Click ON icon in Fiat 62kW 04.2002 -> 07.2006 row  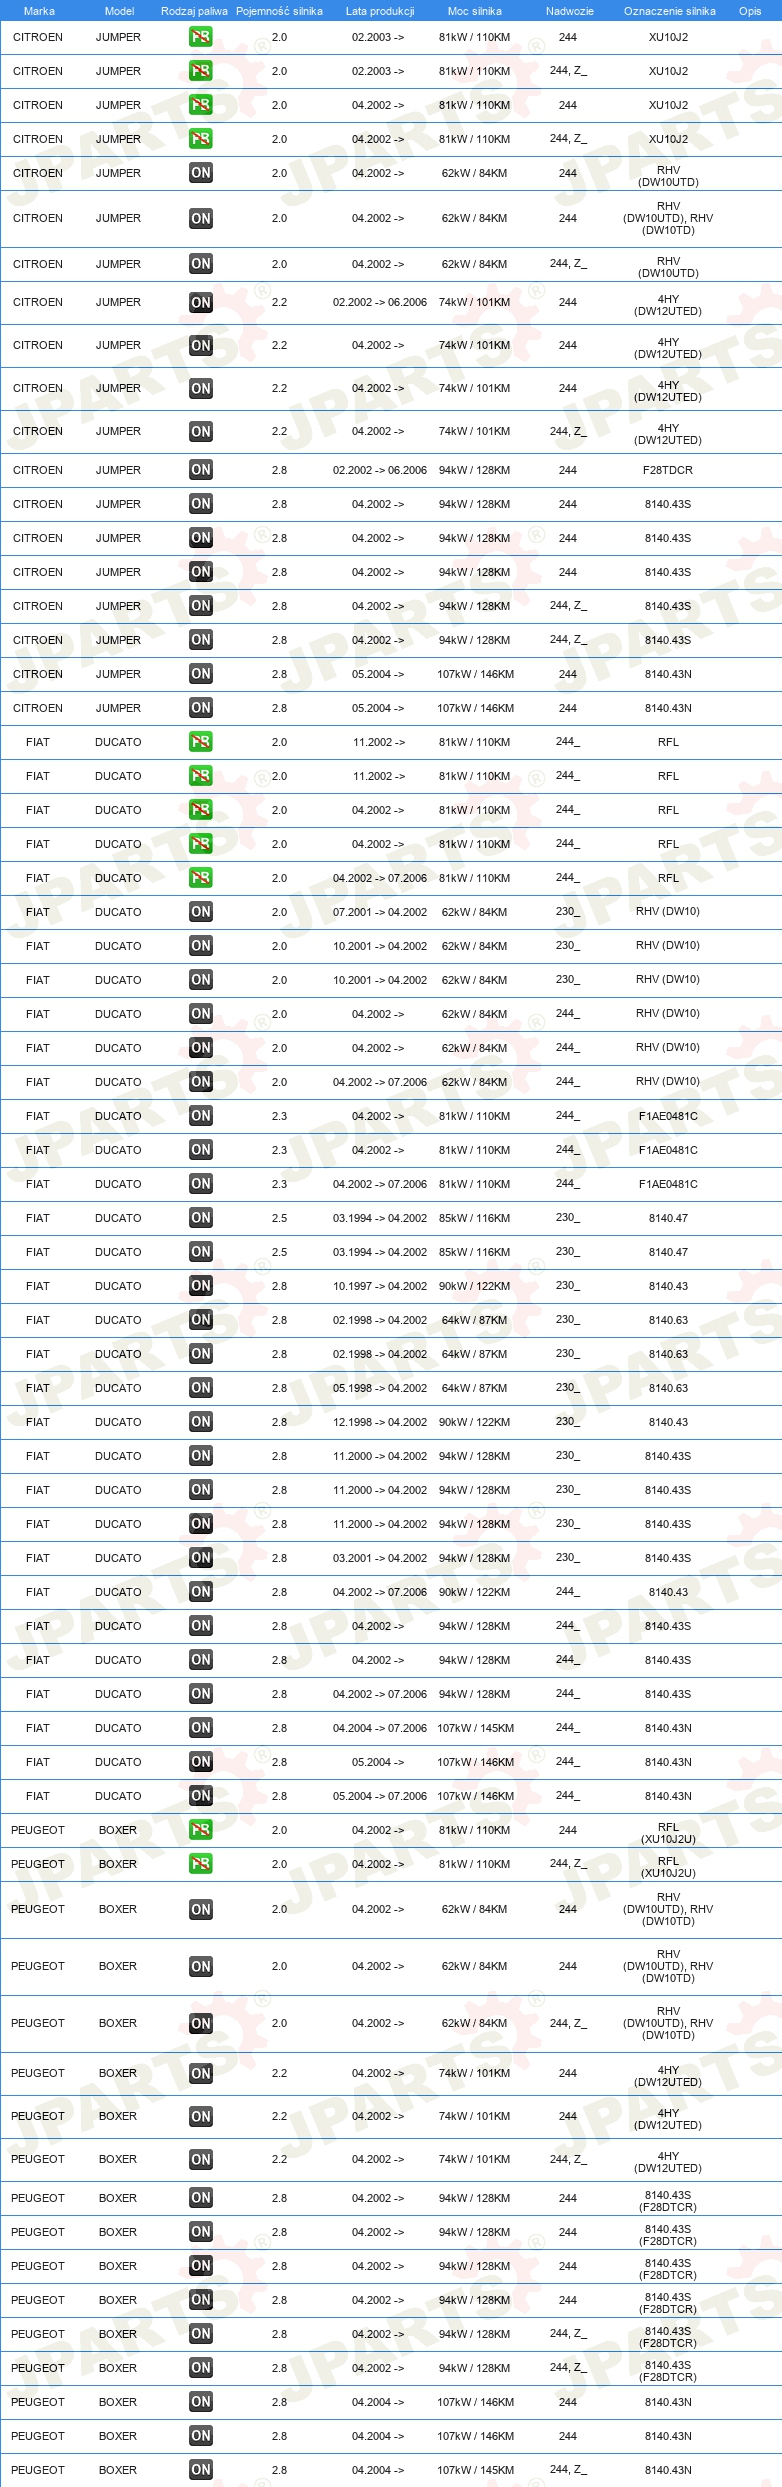pyautogui.click(x=201, y=1082)
